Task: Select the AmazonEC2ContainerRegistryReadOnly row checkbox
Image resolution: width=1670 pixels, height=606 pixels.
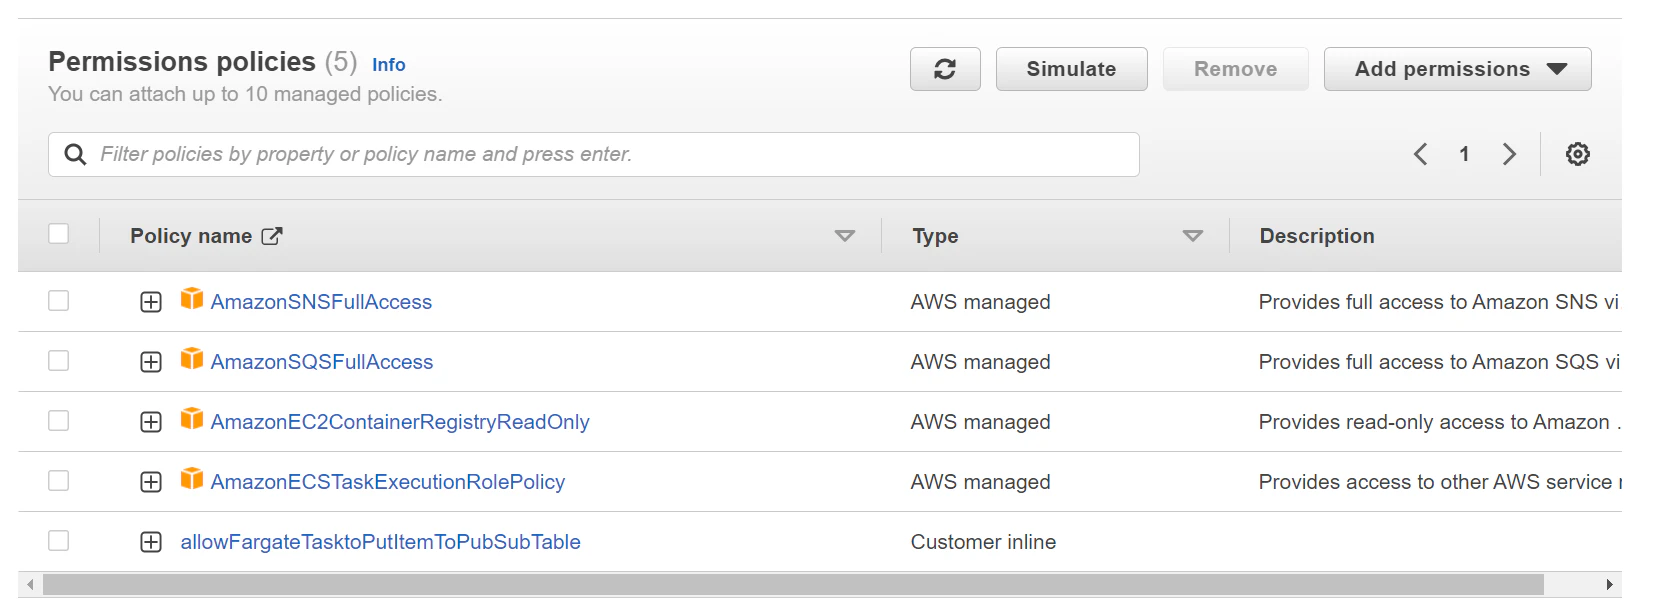Action: [x=59, y=420]
